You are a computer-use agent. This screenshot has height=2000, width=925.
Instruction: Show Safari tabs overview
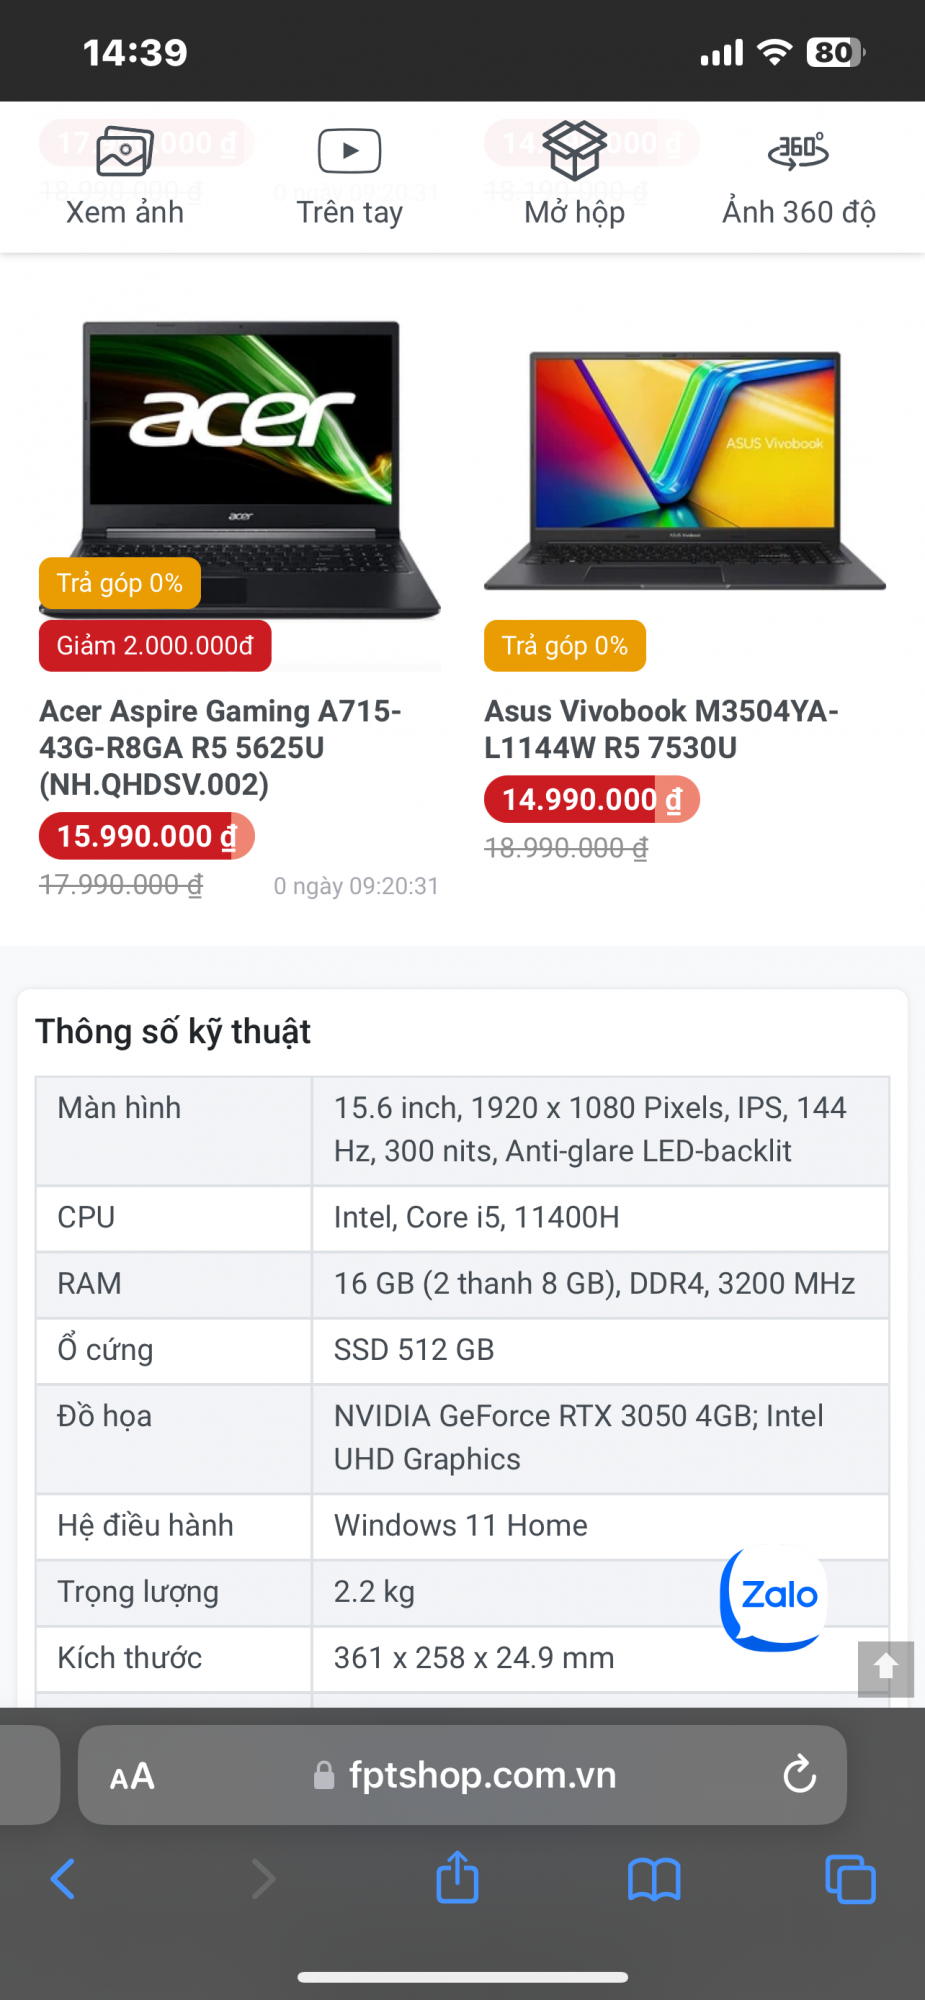850,1880
